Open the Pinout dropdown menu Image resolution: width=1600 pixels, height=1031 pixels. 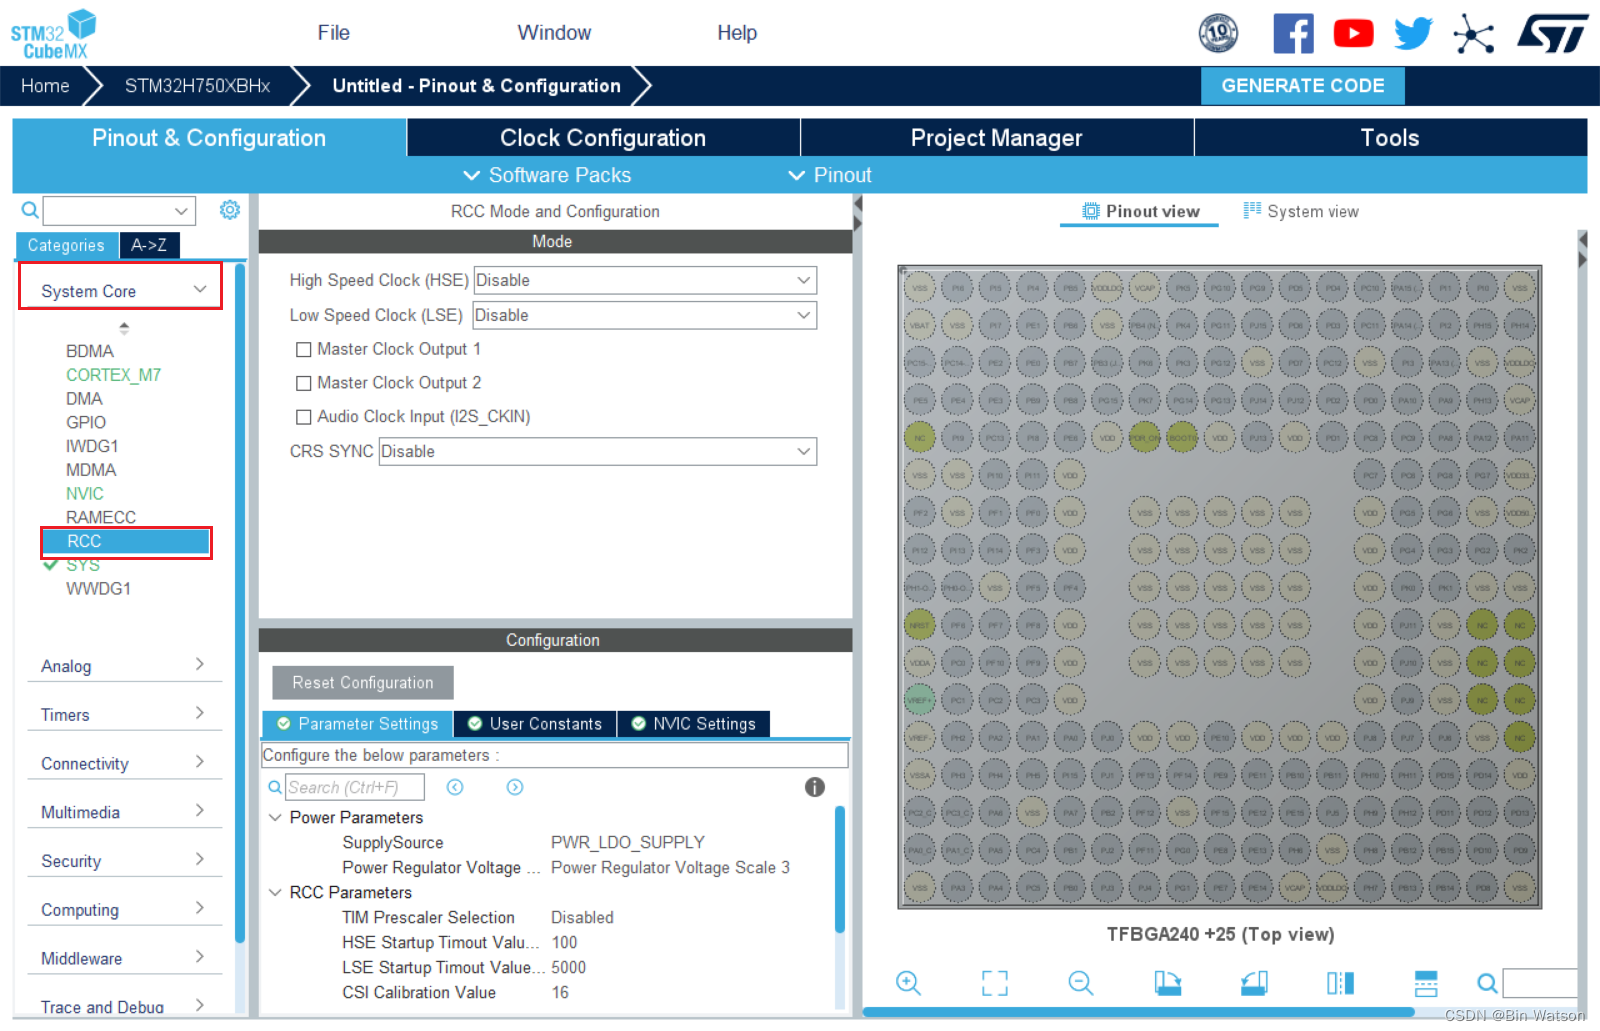[830, 176]
